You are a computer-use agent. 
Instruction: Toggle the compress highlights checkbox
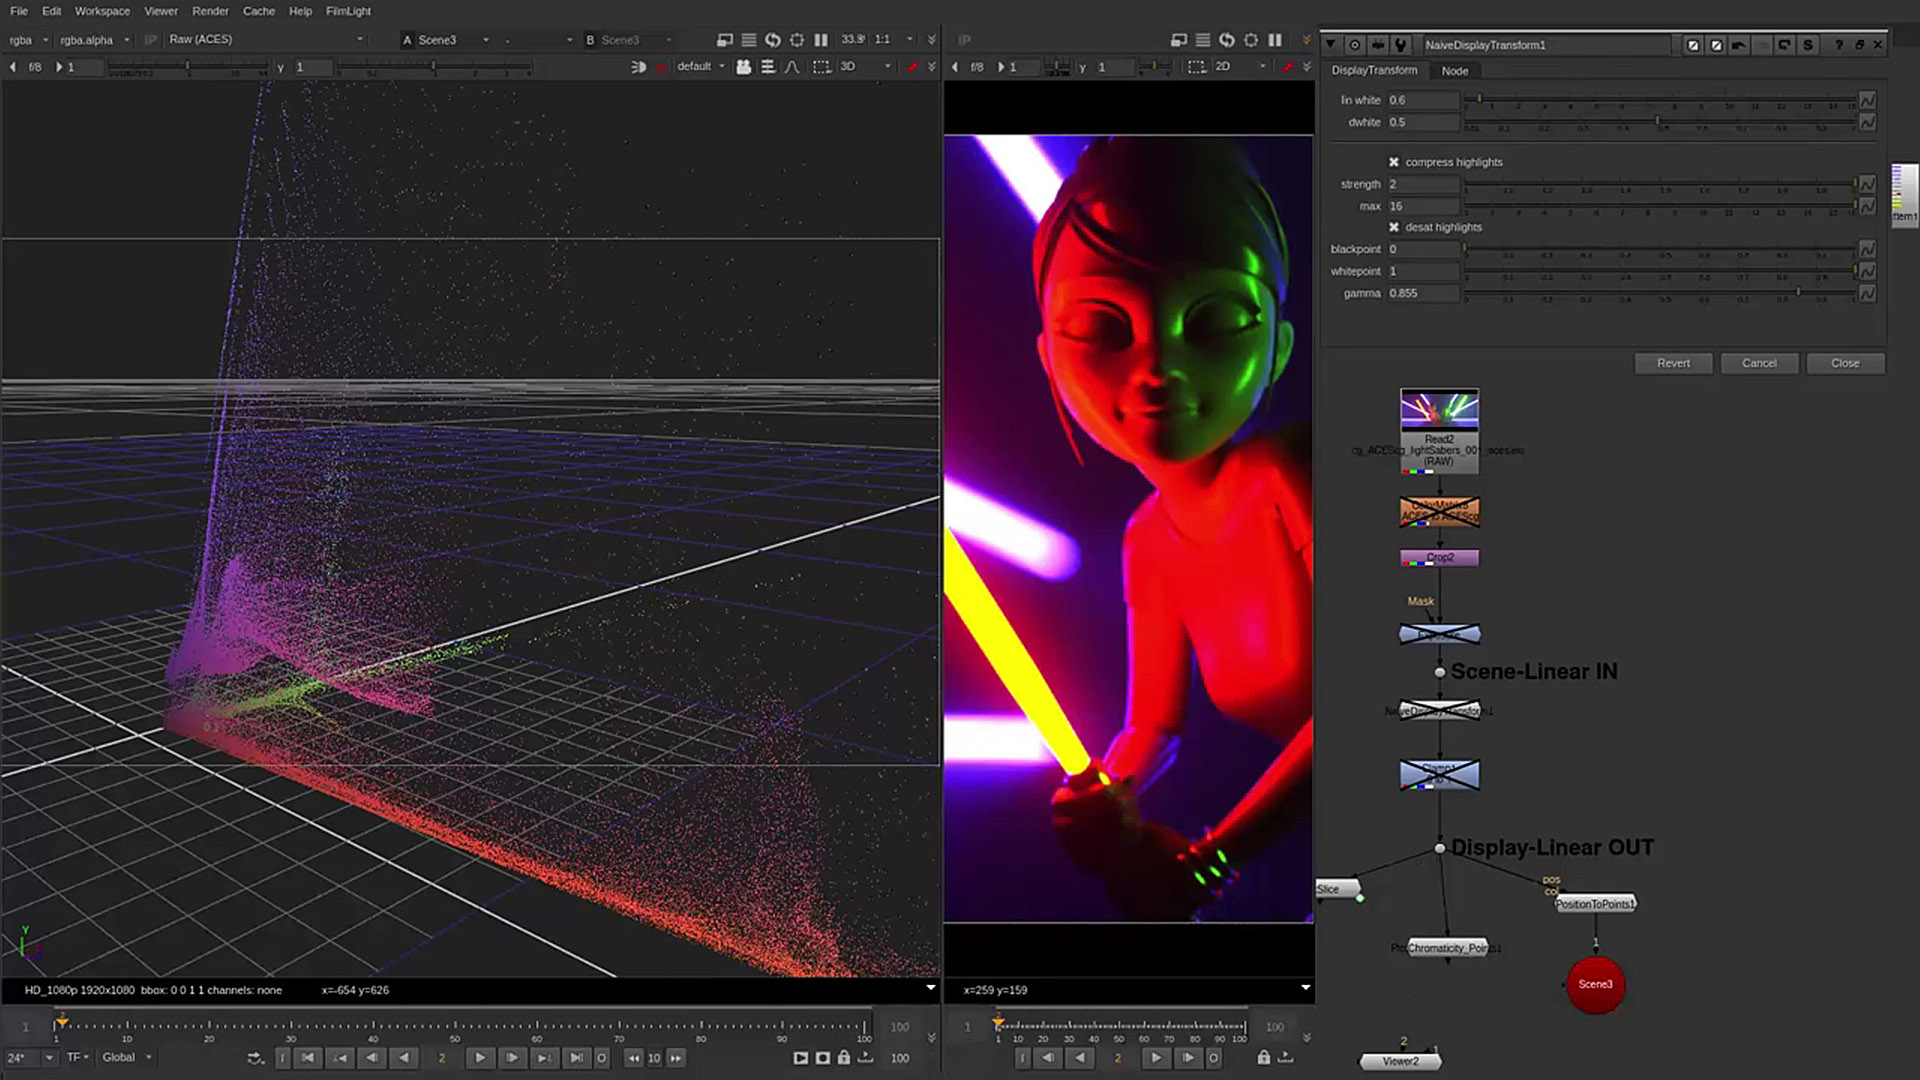pyautogui.click(x=1394, y=162)
